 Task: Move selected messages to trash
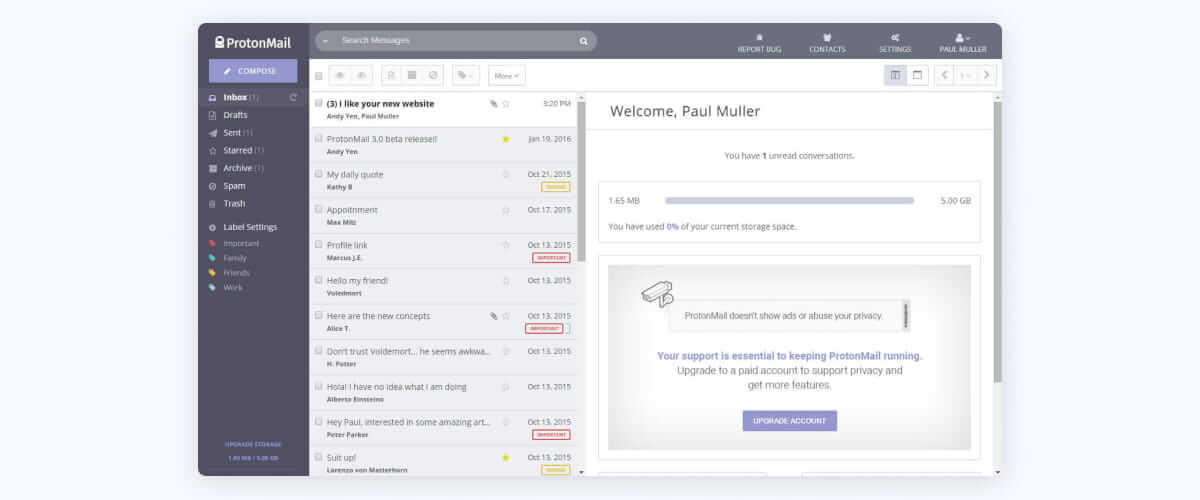click(x=391, y=75)
